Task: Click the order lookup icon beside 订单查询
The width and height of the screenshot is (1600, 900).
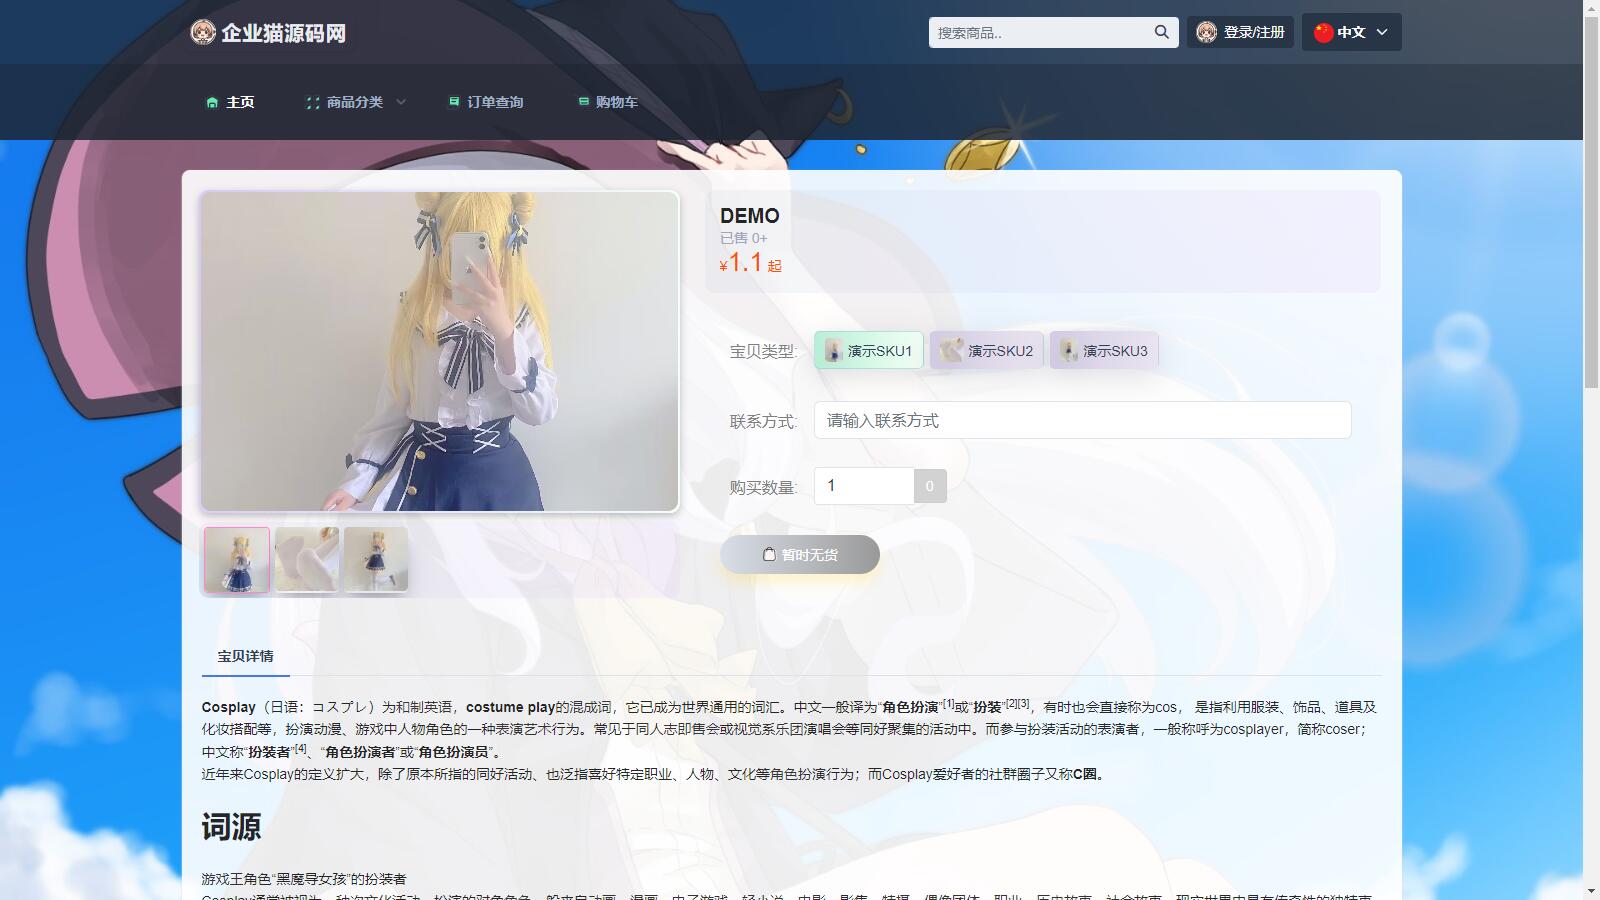Action: tap(452, 102)
